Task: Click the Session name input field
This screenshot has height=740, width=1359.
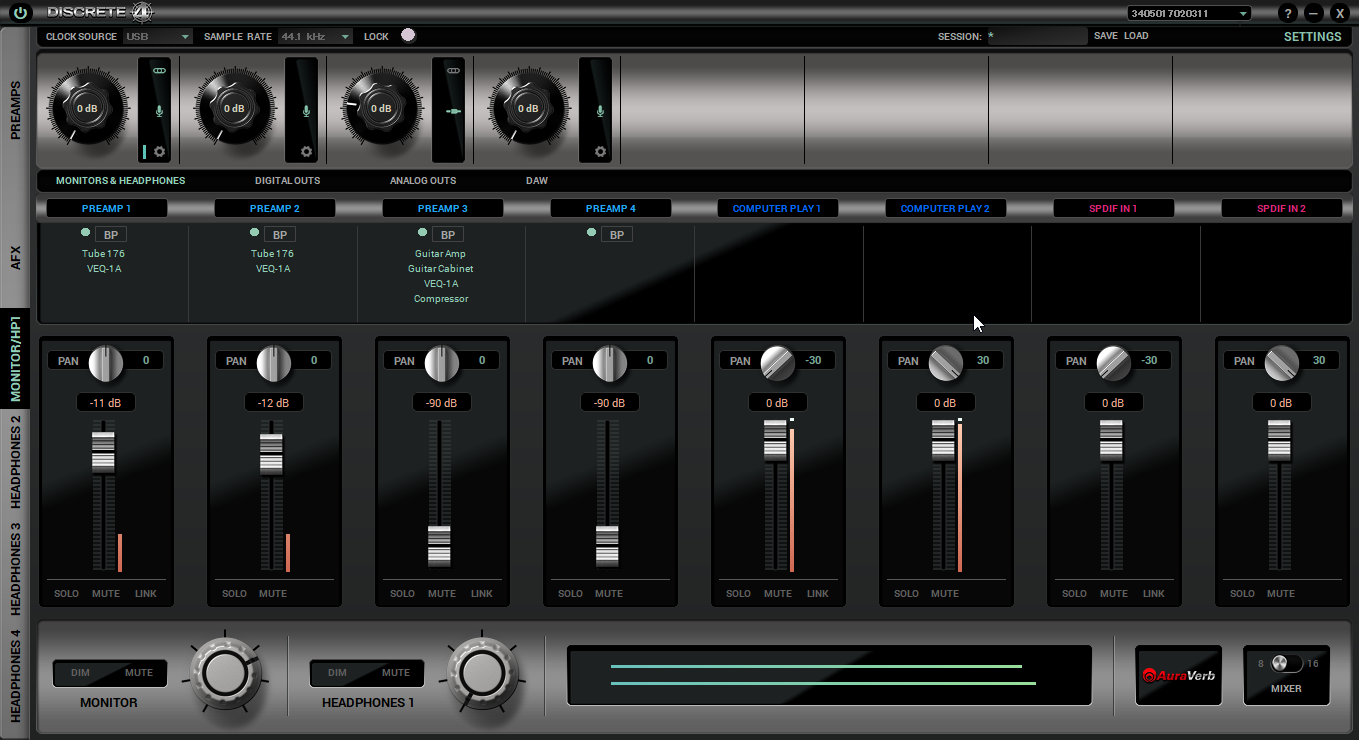Action: (x=1036, y=36)
